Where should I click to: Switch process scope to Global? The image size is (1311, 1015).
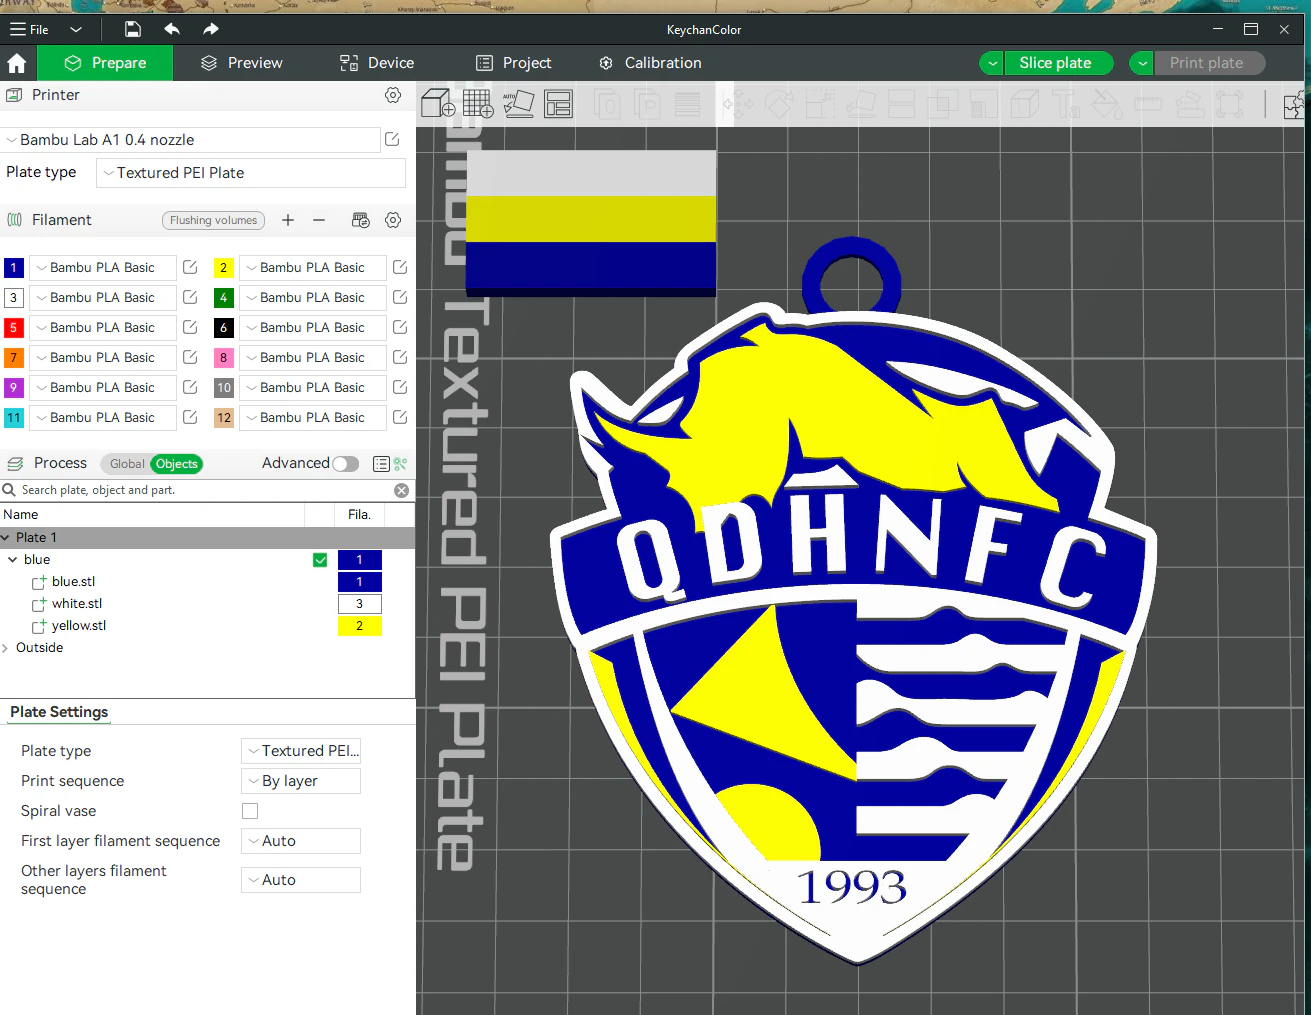pos(127,464)
